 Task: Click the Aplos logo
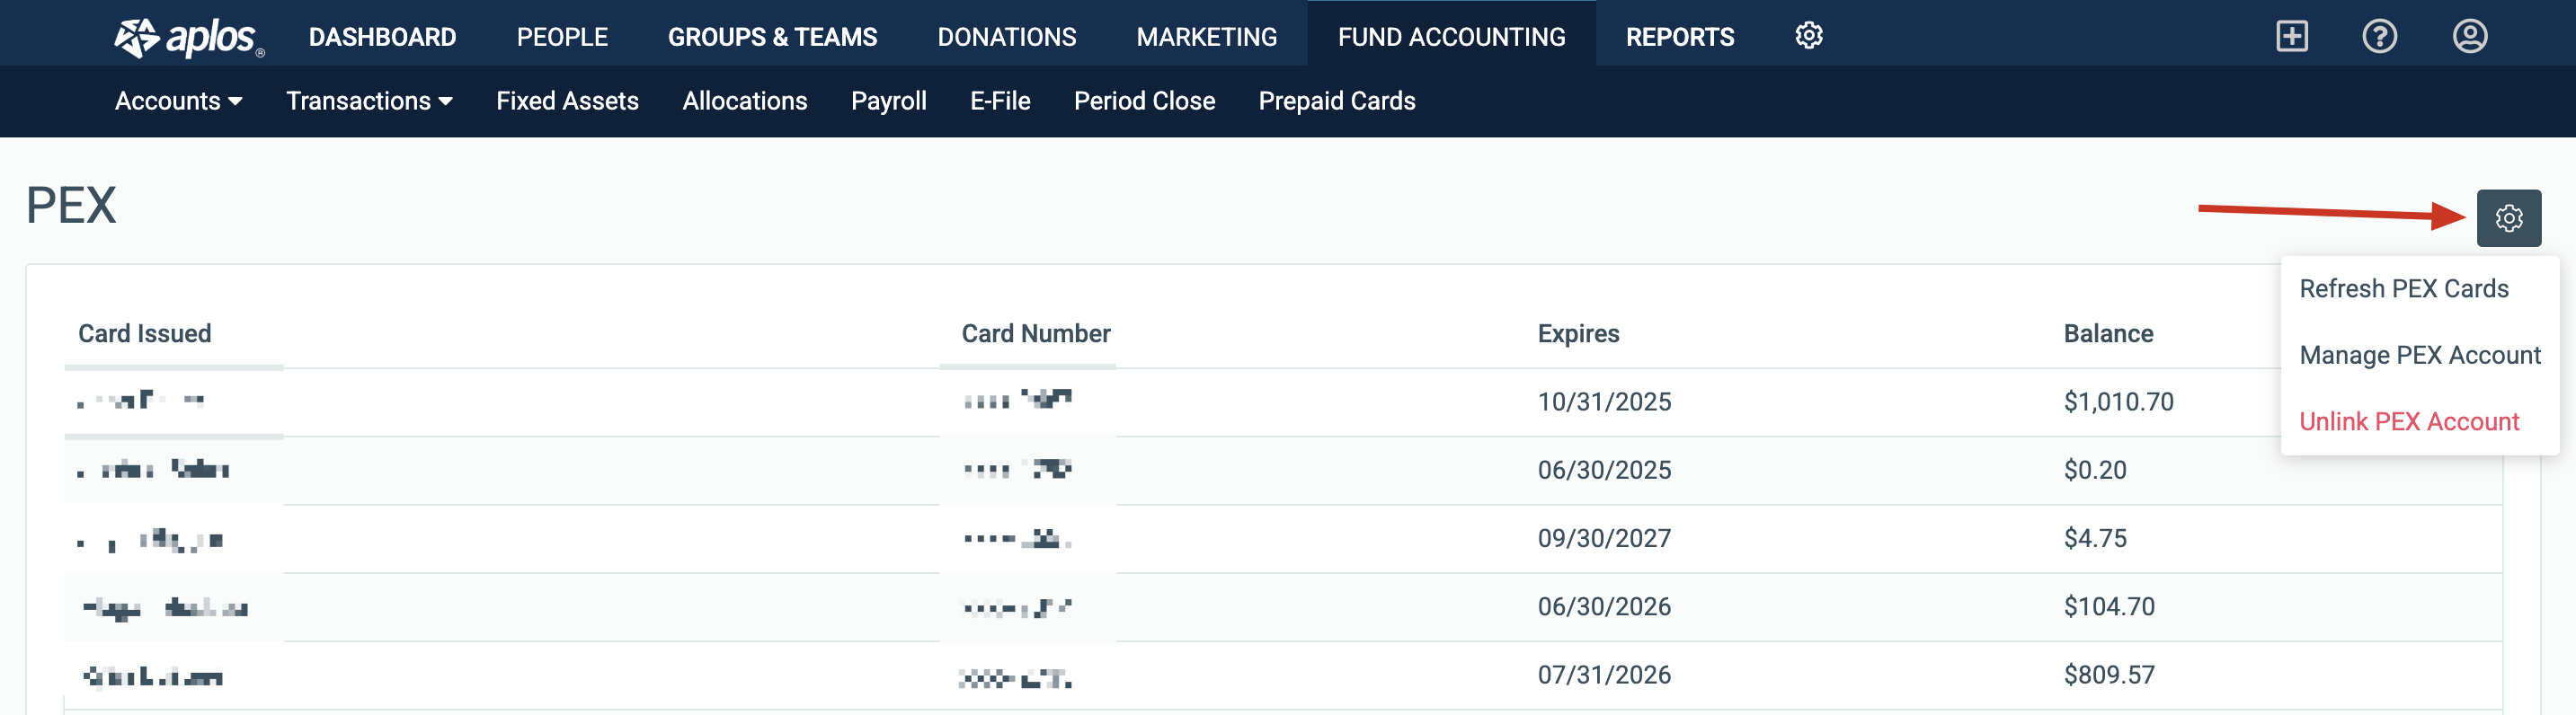point(188,37)
